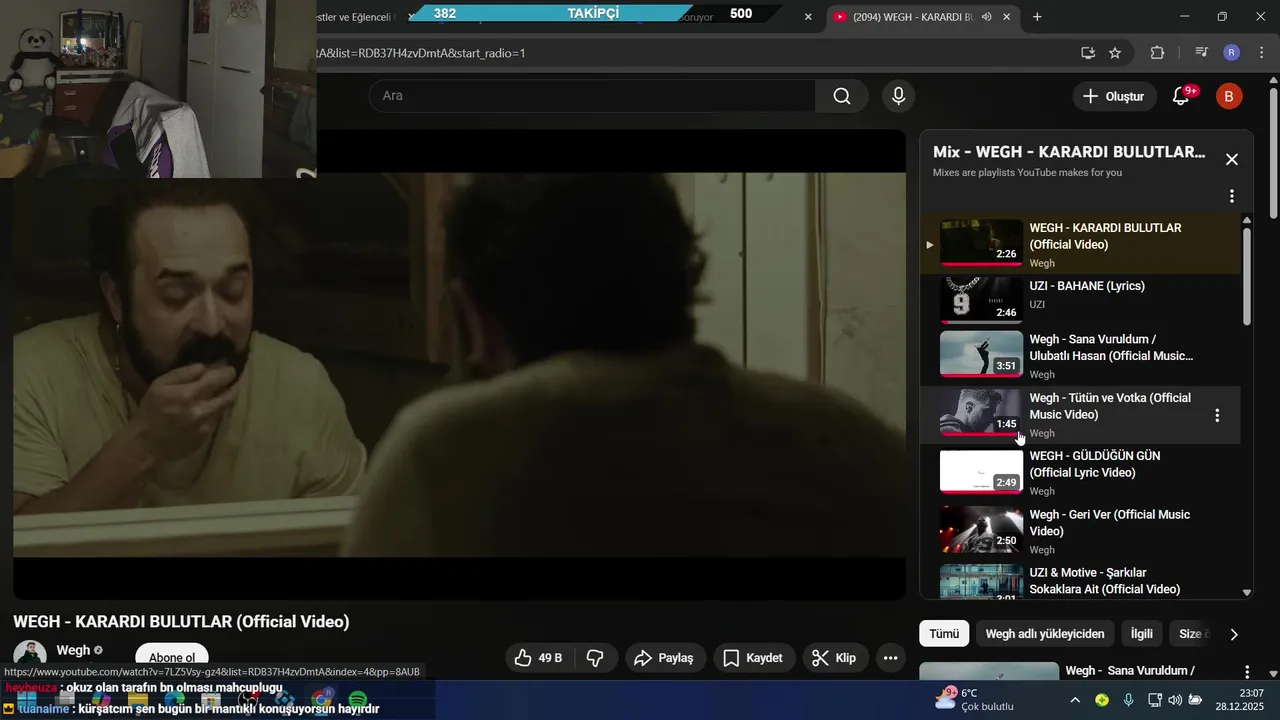Close the tab next to the YouTube tab
This screenshot has height=720, width=1280.
click(808, 17)
